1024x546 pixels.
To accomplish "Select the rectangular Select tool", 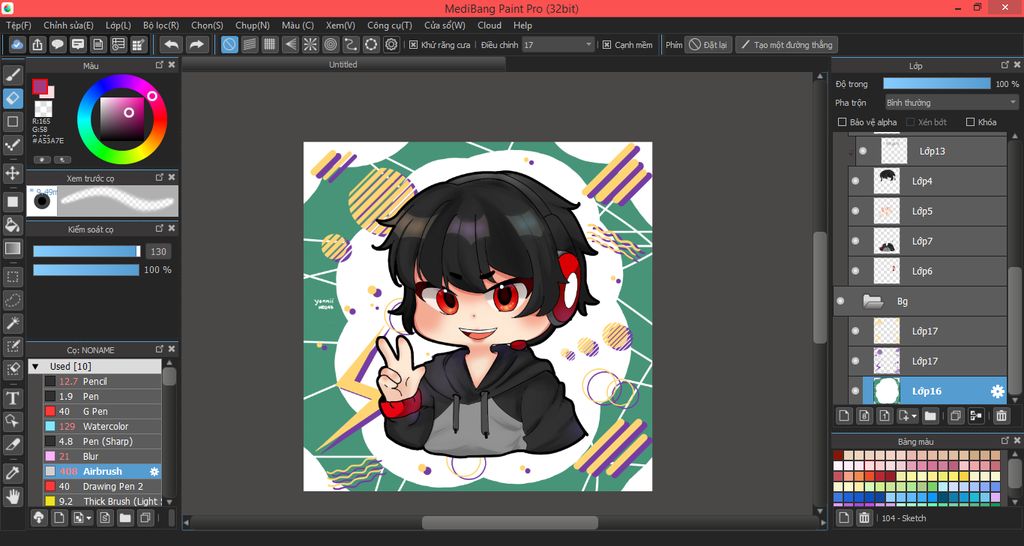I will tap(12, 277).
